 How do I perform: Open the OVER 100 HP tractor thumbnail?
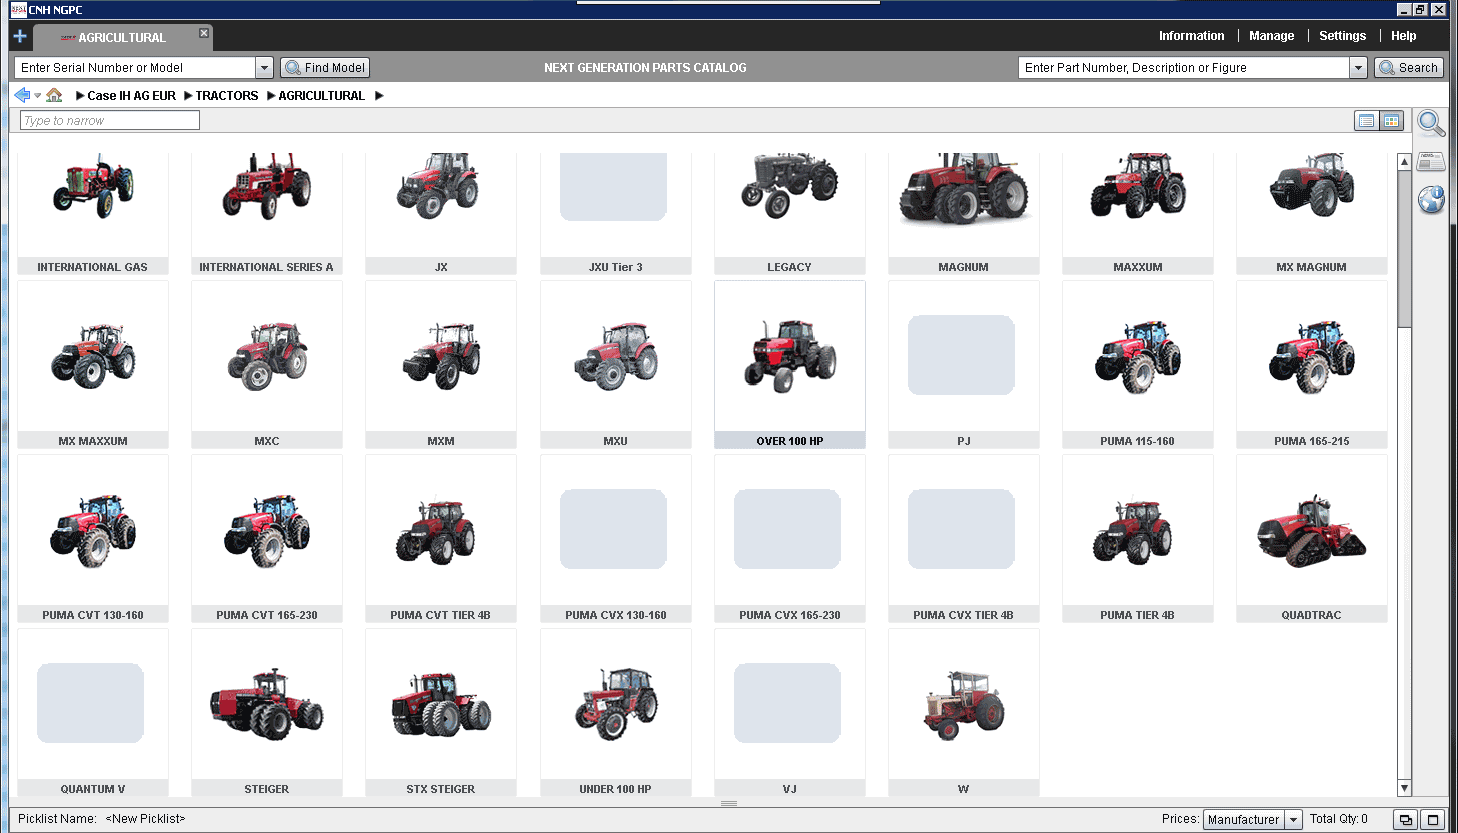pos(790,365)
